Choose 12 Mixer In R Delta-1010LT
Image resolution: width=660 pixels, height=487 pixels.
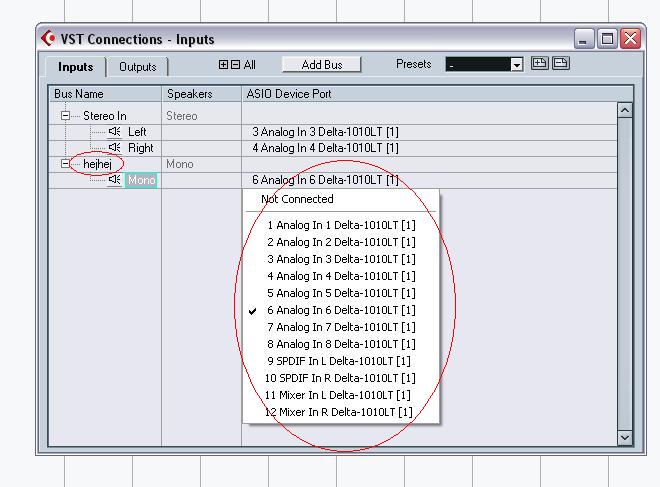[x=339, y=412]
